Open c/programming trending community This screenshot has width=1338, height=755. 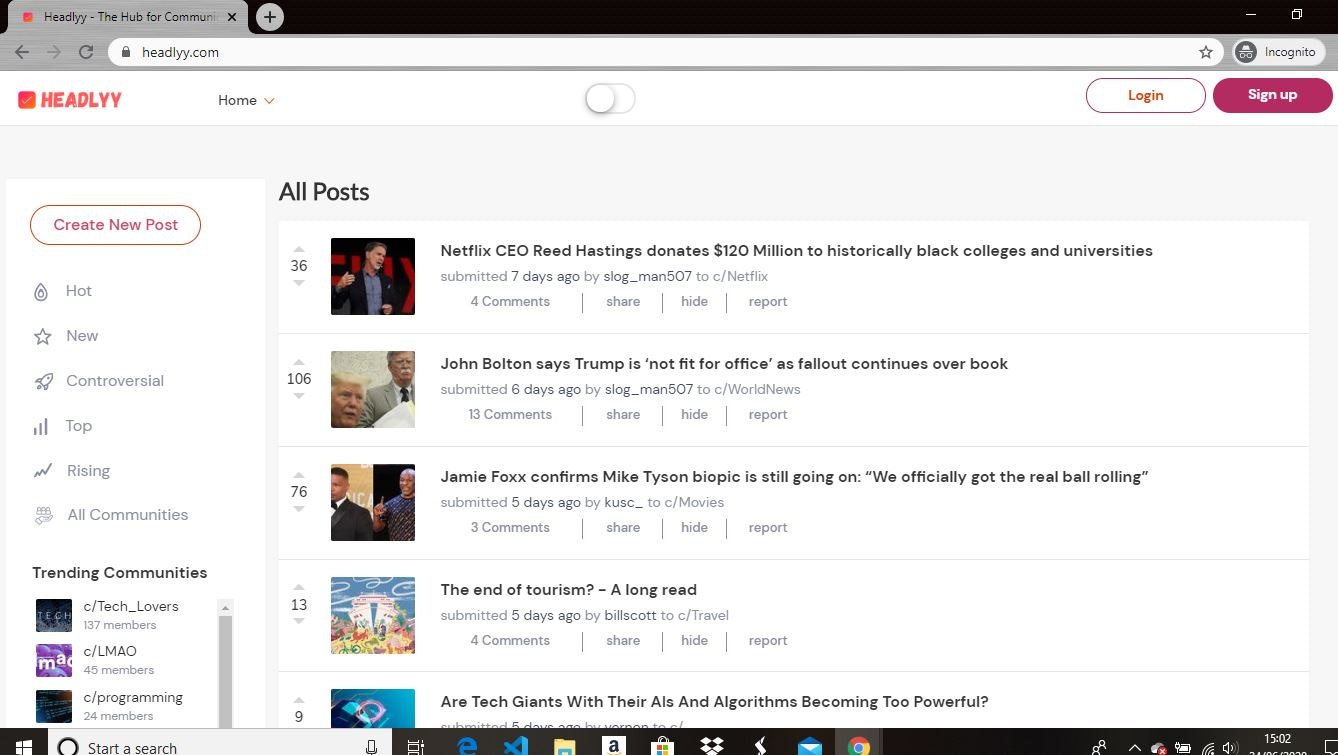pos(133,697)
